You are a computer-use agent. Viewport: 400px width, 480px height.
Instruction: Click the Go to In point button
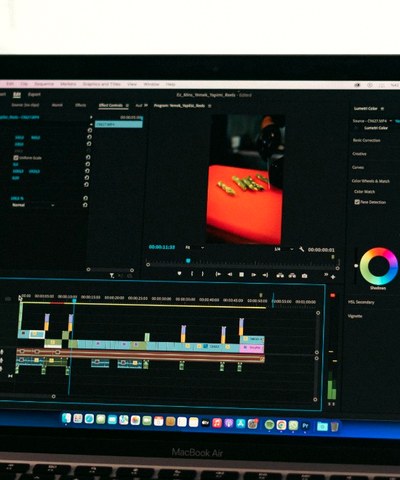click(x=218, y=274)
